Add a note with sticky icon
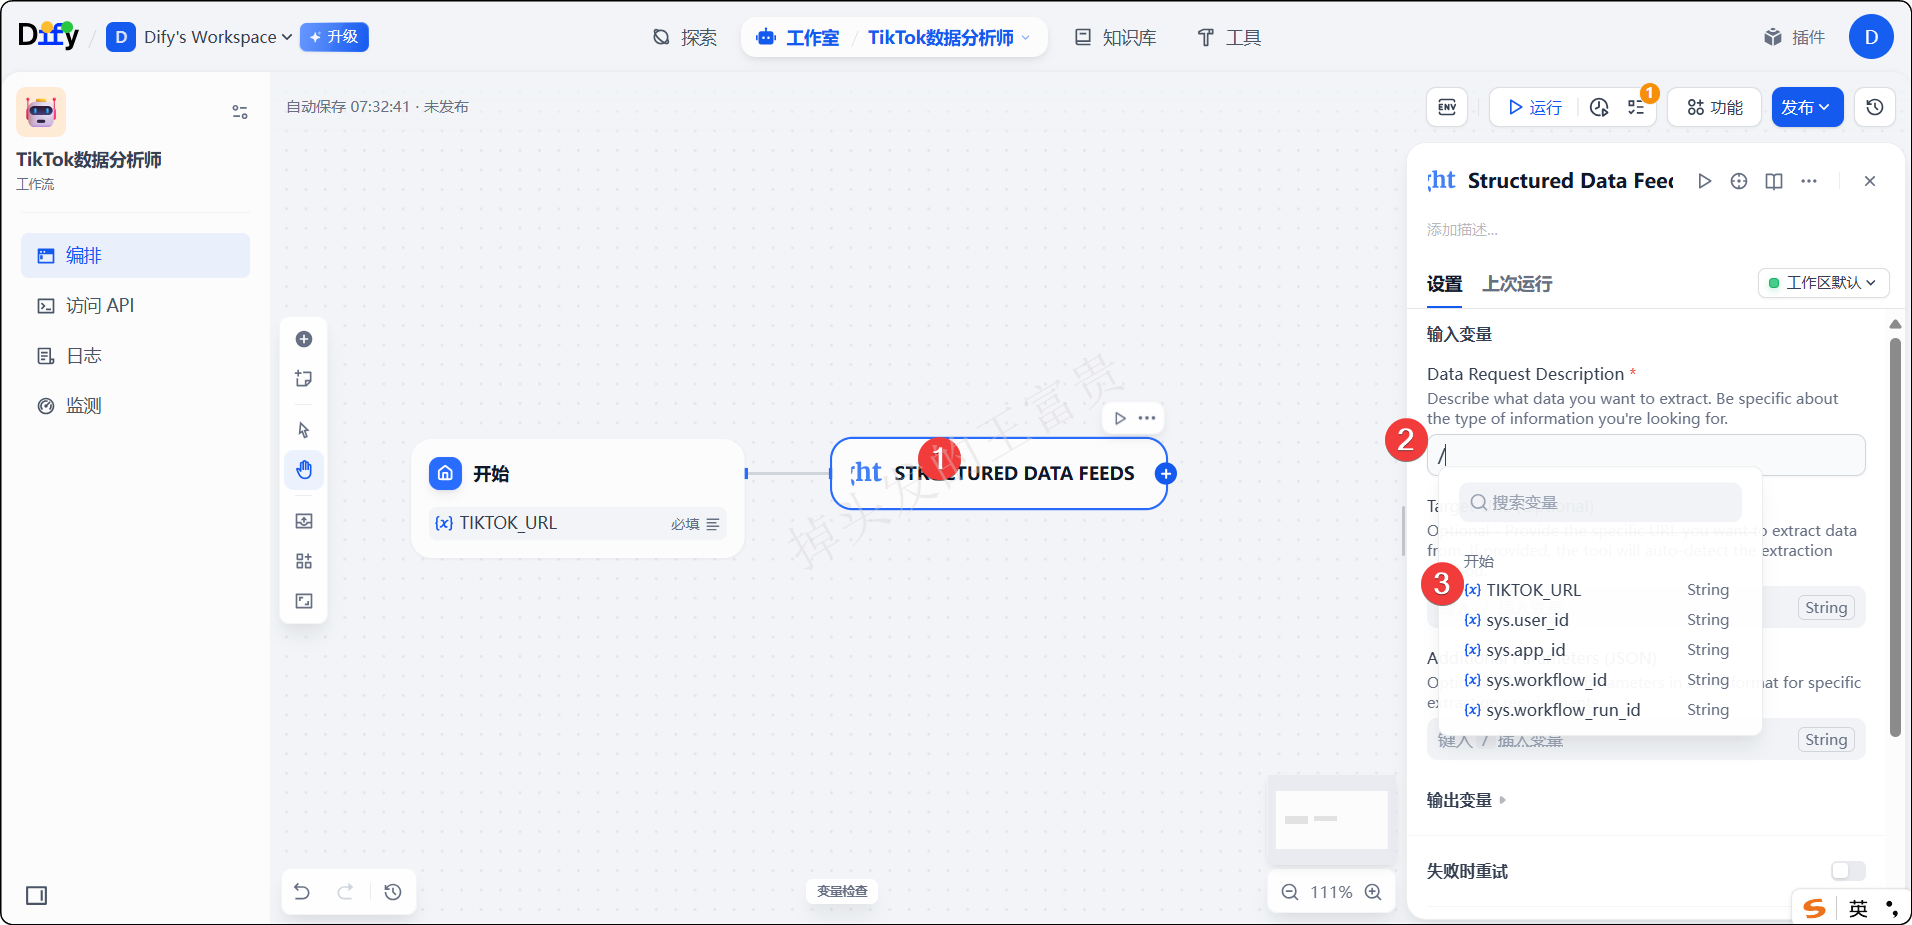 304,378
